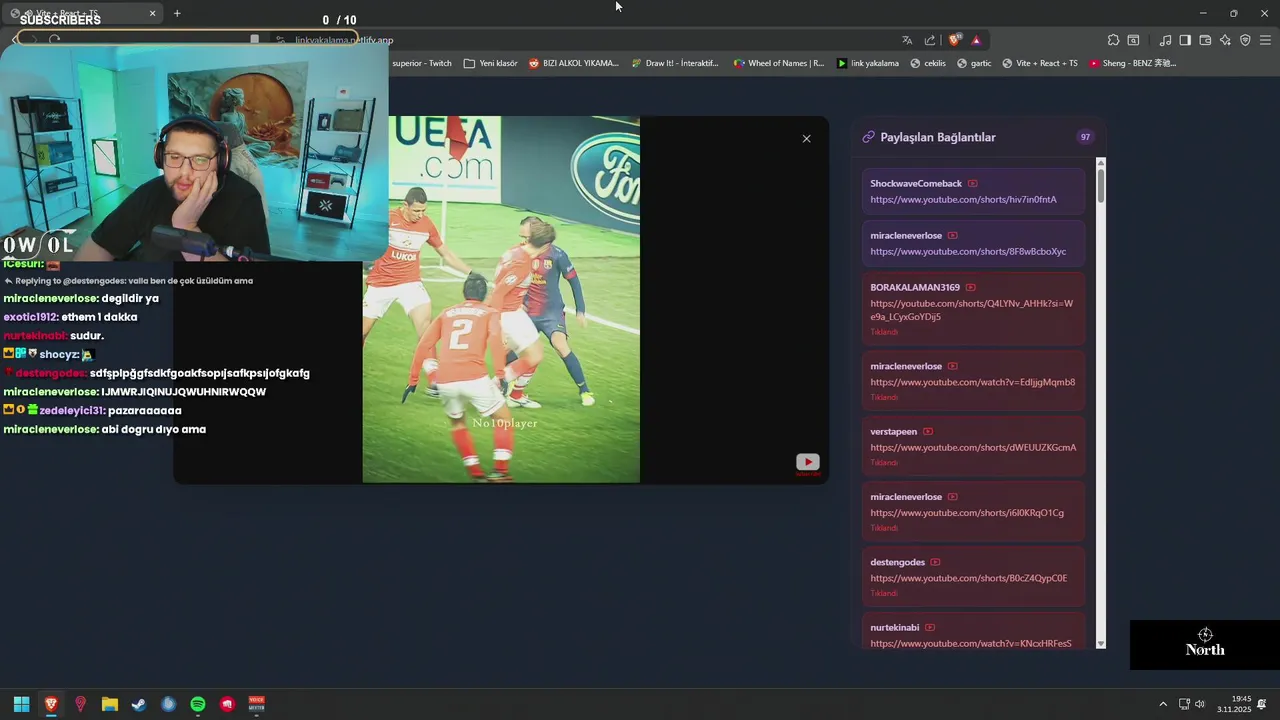Click the share icon in address bar

tap(930, 40)
